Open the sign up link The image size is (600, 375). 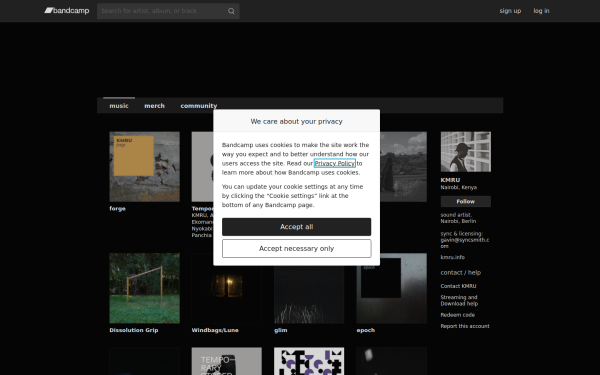510,11
